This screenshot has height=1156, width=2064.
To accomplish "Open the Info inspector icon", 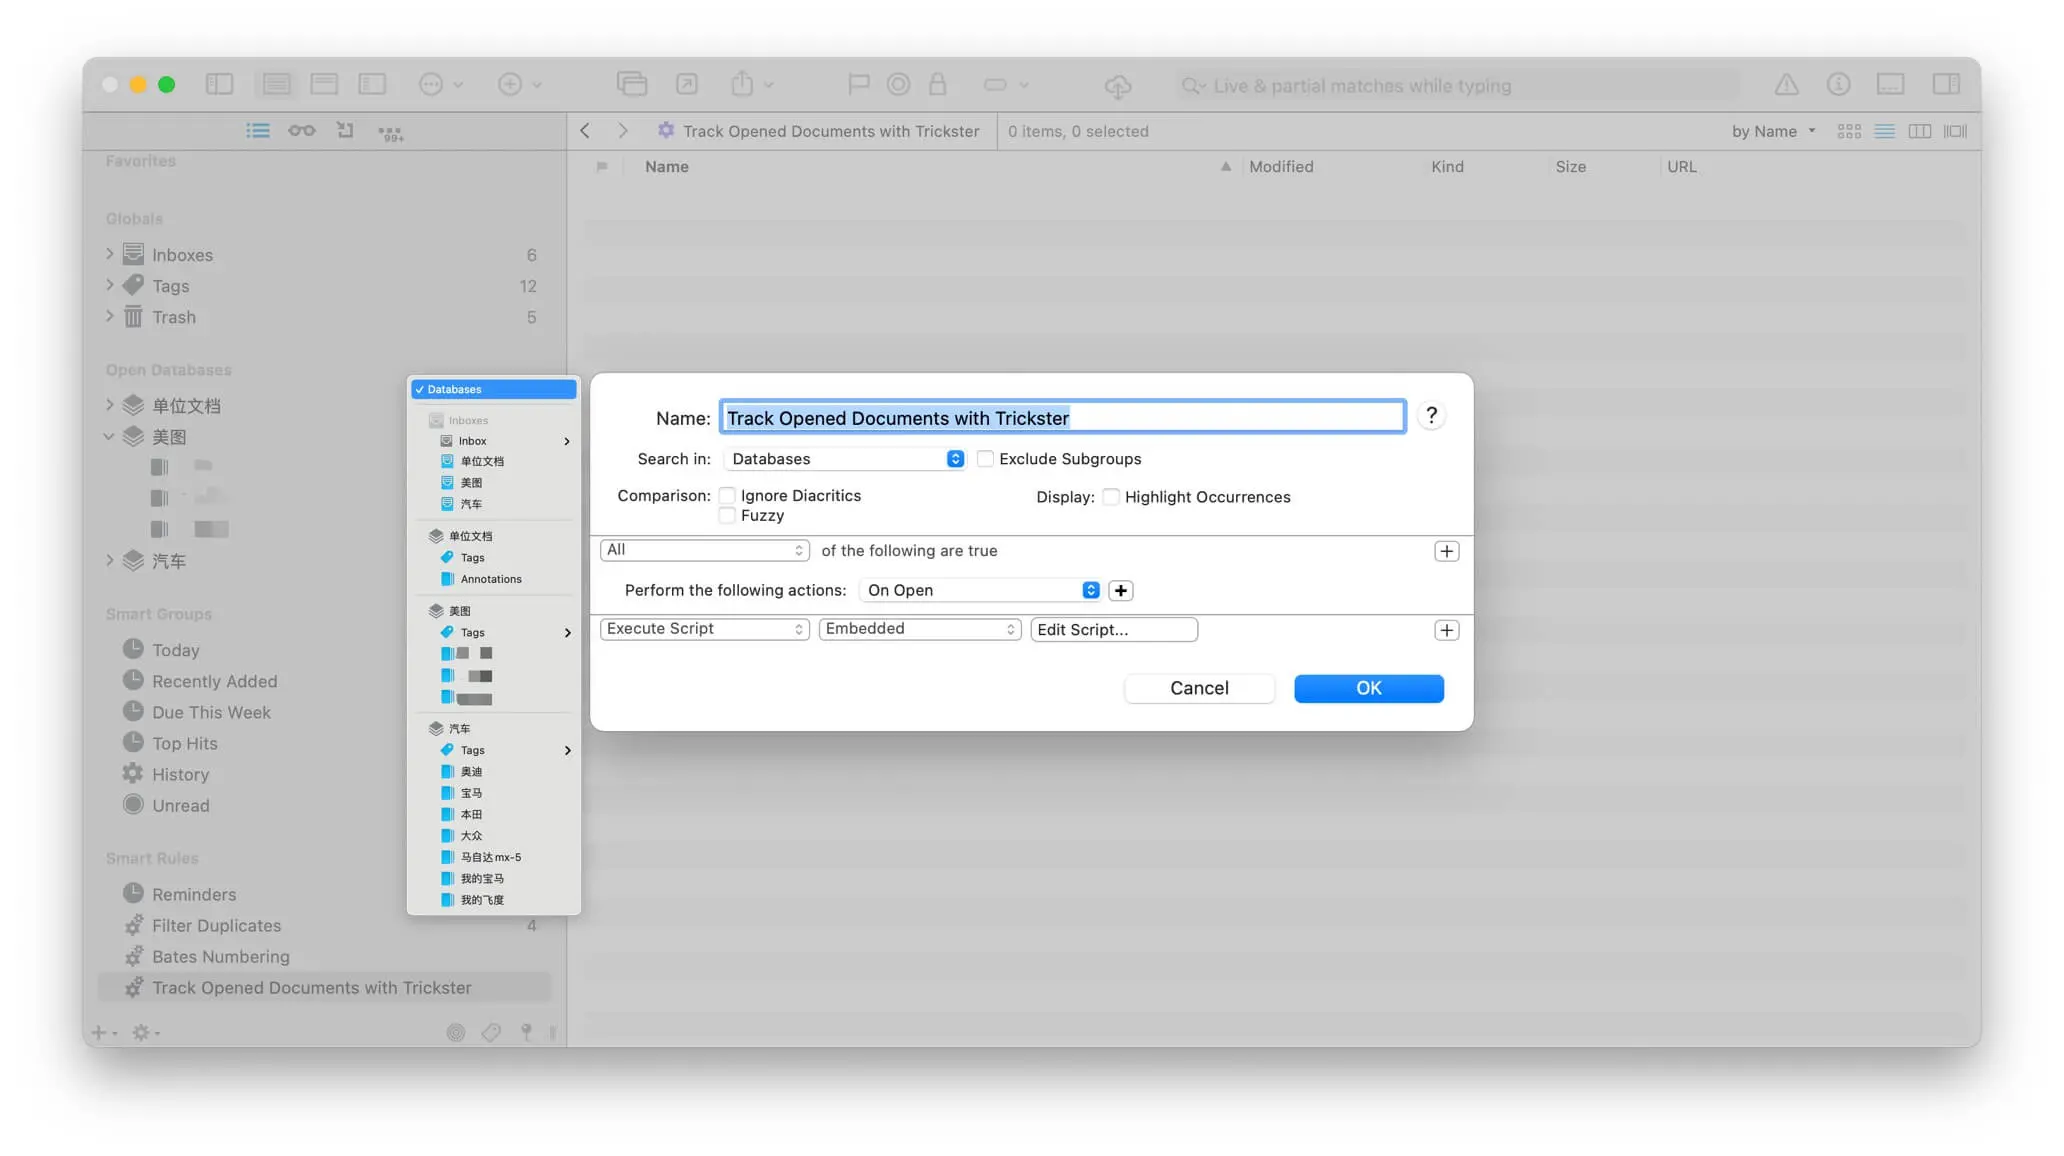I will 1838,85.
